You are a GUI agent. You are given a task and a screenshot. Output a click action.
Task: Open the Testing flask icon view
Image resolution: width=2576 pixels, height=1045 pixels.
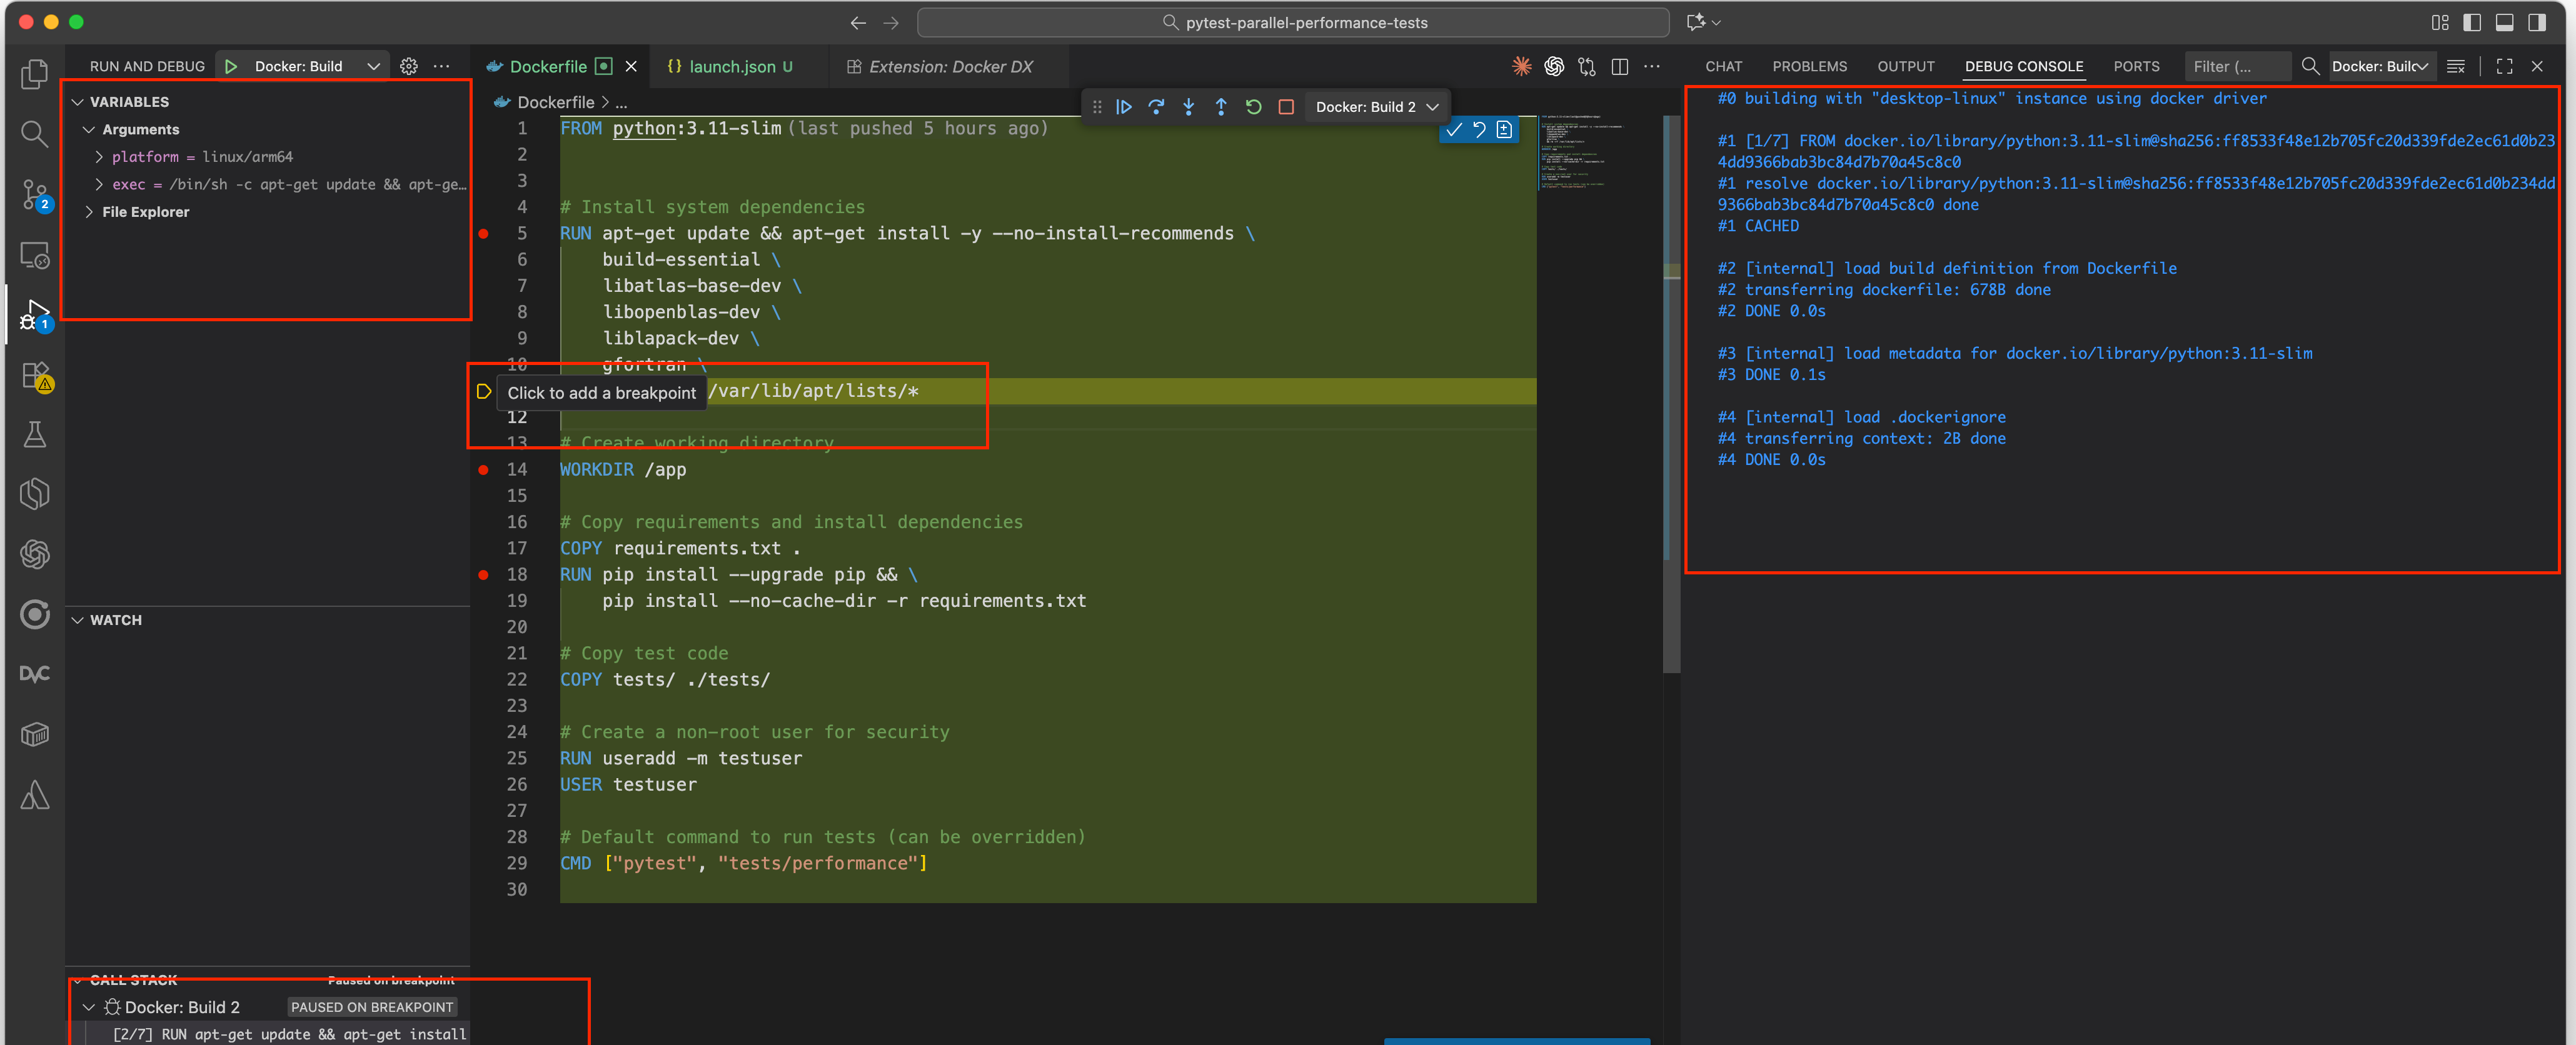34,434
